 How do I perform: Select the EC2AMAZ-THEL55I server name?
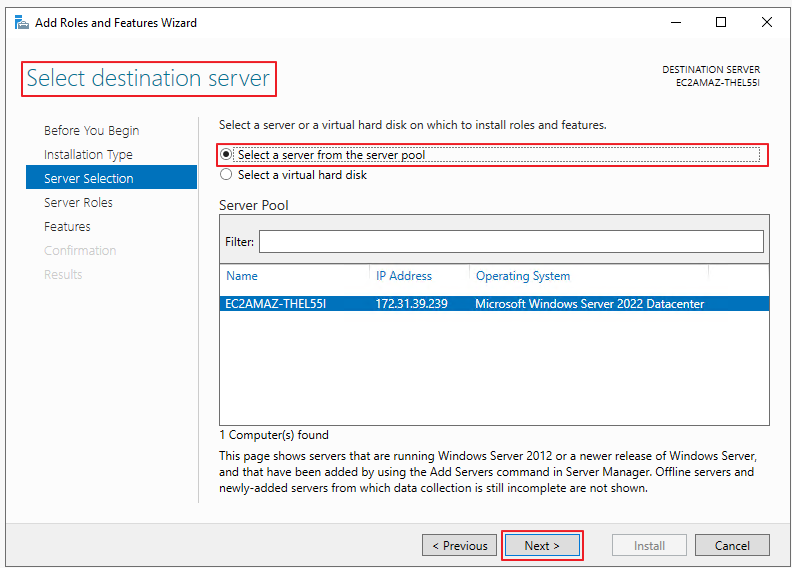pyautogui.click(x=275, y=303)
